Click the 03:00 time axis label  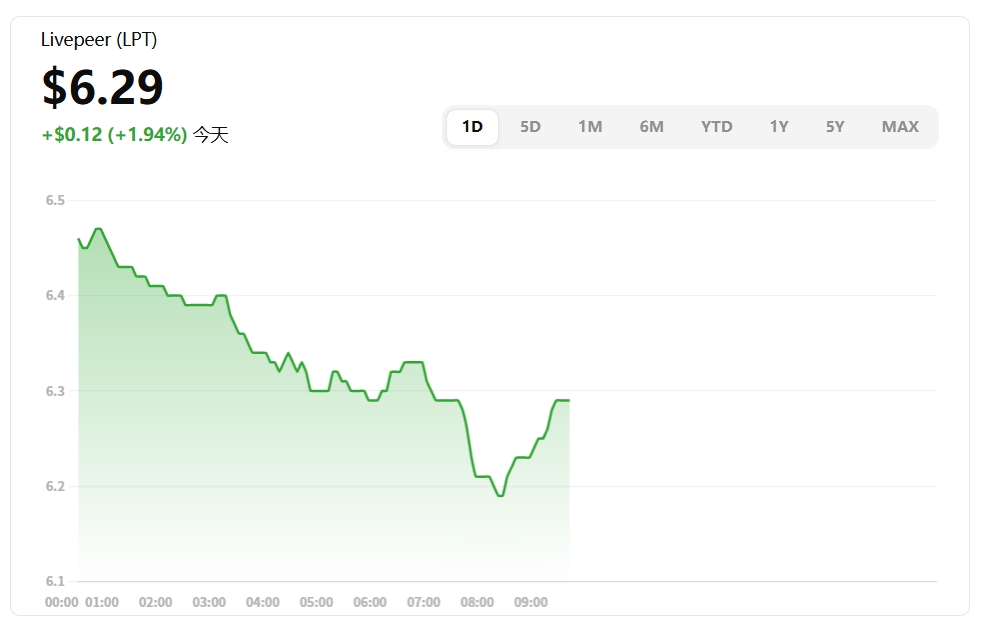[x=209, y=603]
